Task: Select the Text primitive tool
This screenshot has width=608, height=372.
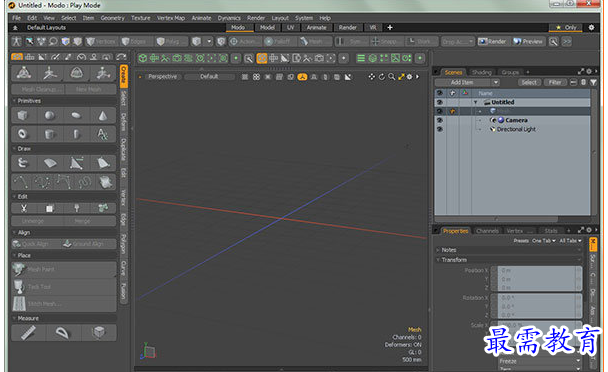Action: point(103,134)
